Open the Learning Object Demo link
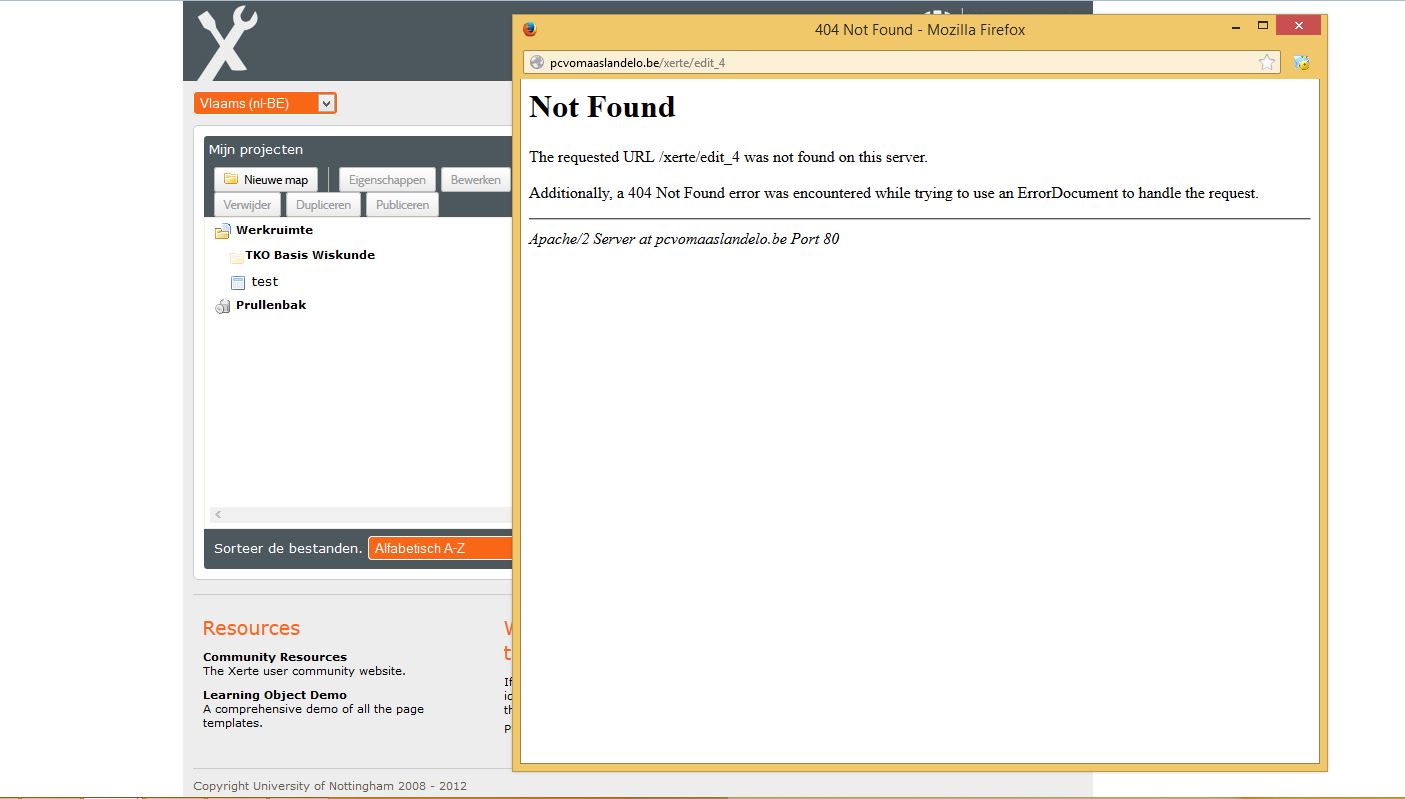1405x799 pixels. pos(275,695)
